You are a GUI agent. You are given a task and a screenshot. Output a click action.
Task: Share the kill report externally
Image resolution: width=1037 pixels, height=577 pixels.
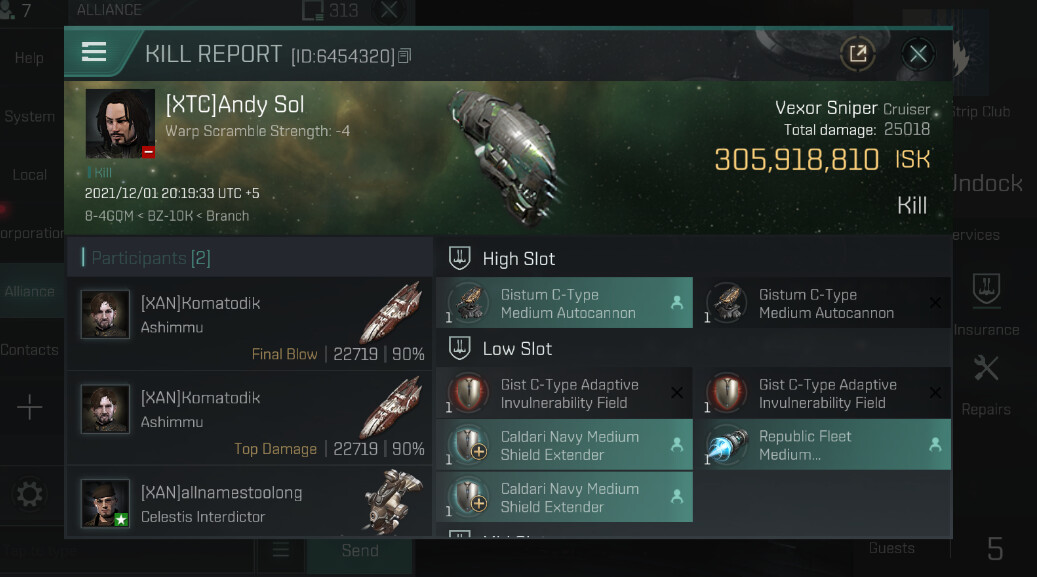coord(857,54)
